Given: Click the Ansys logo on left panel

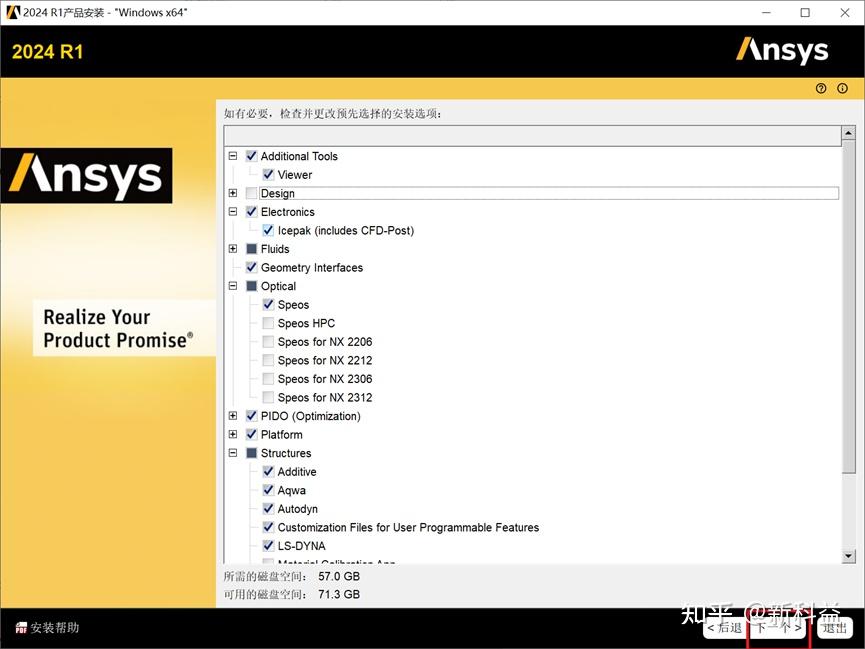Looking at the screenshot, I should click(87, 176).
